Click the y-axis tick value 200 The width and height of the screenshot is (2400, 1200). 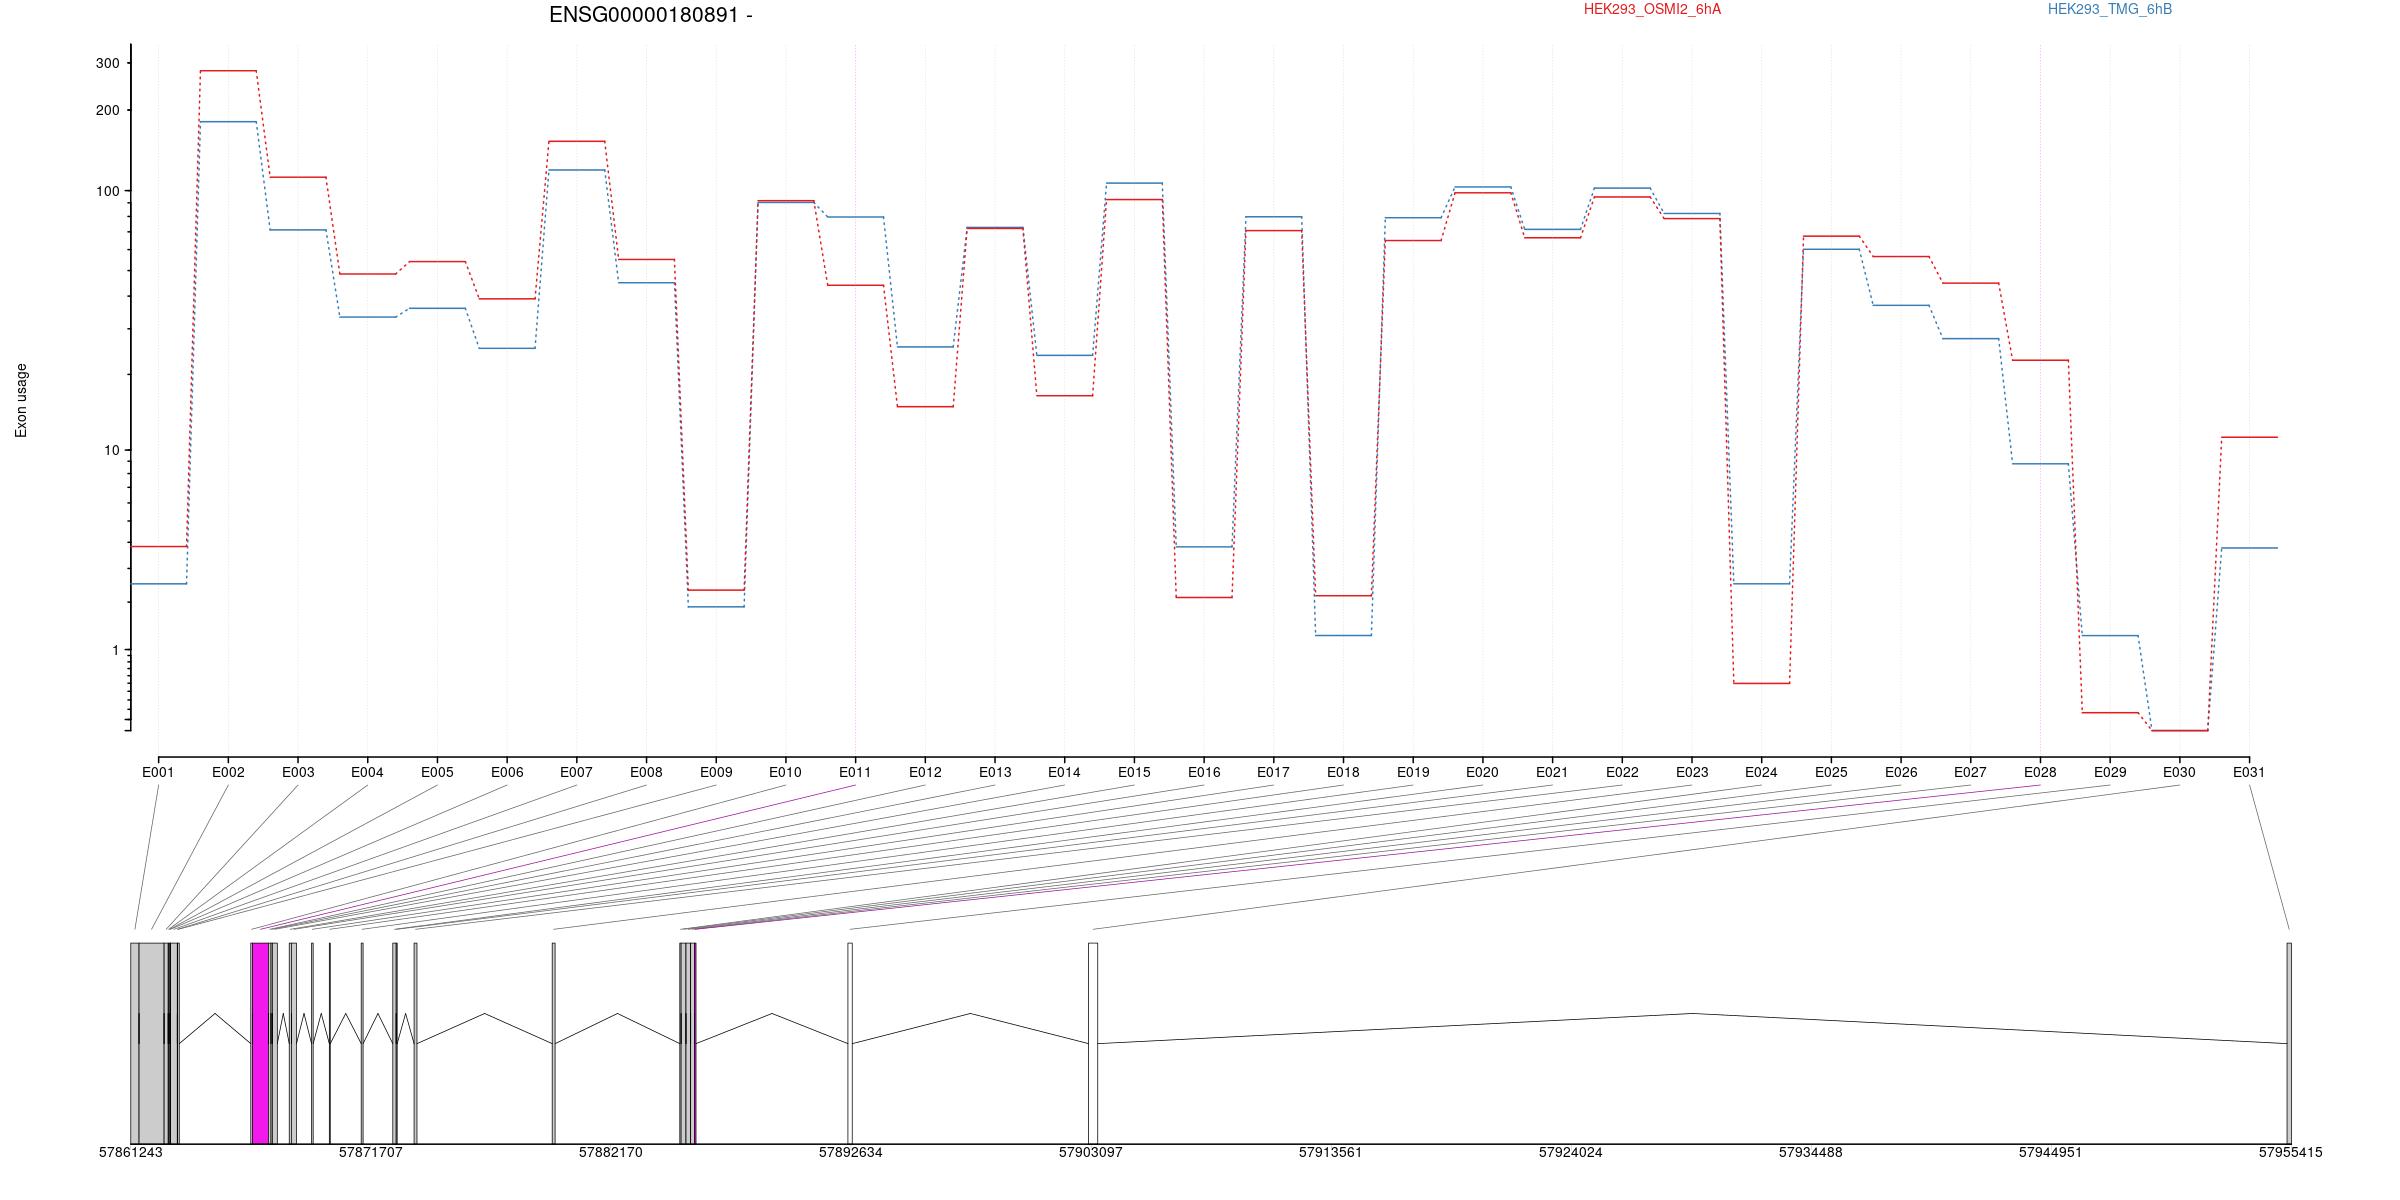coord(107,110)
